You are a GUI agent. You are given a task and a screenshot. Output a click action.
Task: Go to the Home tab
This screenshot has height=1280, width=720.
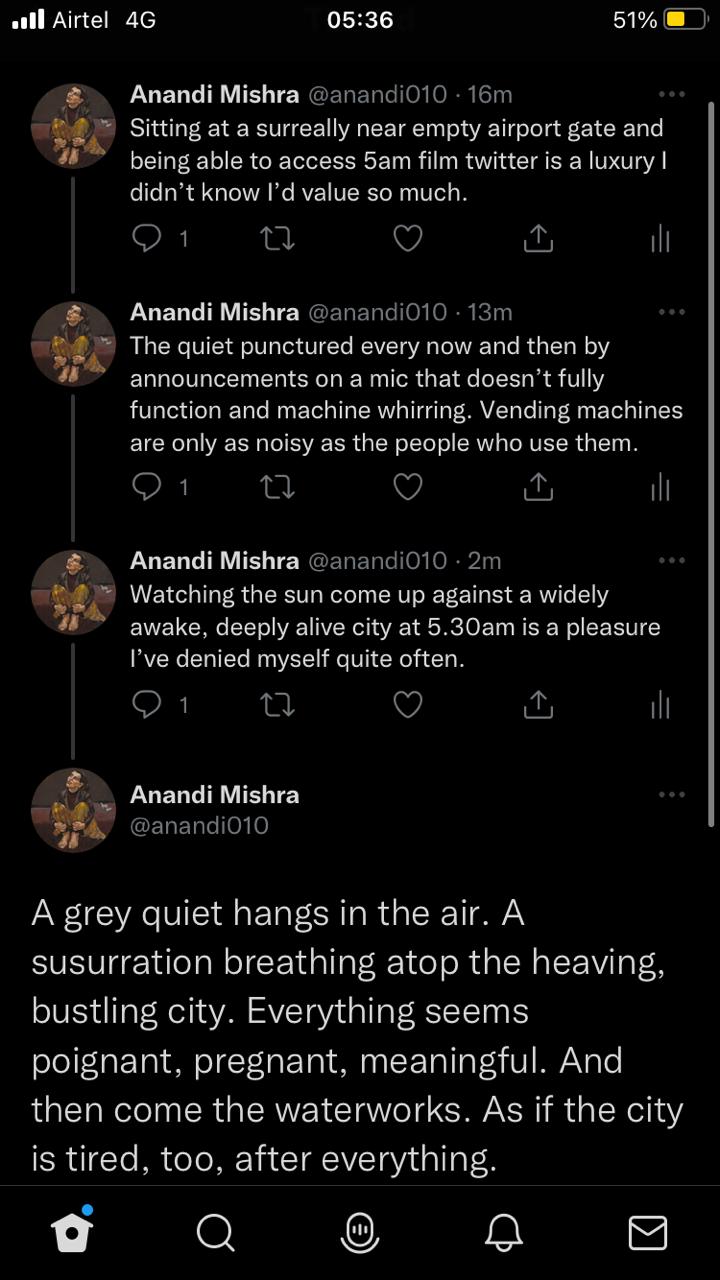73,1233
